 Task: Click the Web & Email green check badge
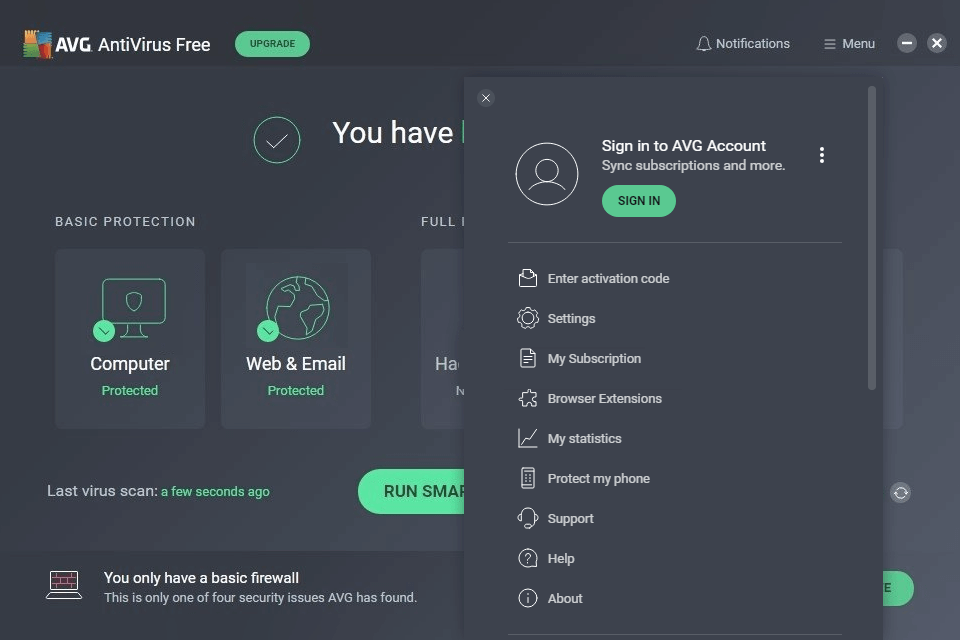[x=268, y=331]
